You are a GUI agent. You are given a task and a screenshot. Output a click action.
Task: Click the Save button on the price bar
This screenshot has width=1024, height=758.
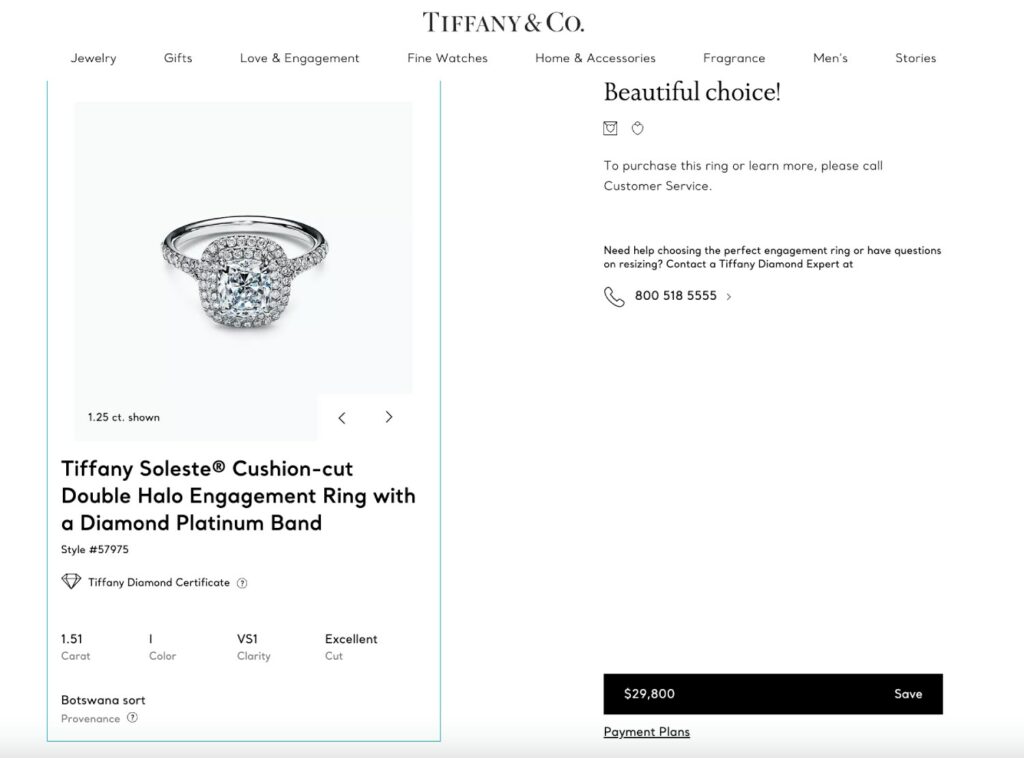pos(907,694)
